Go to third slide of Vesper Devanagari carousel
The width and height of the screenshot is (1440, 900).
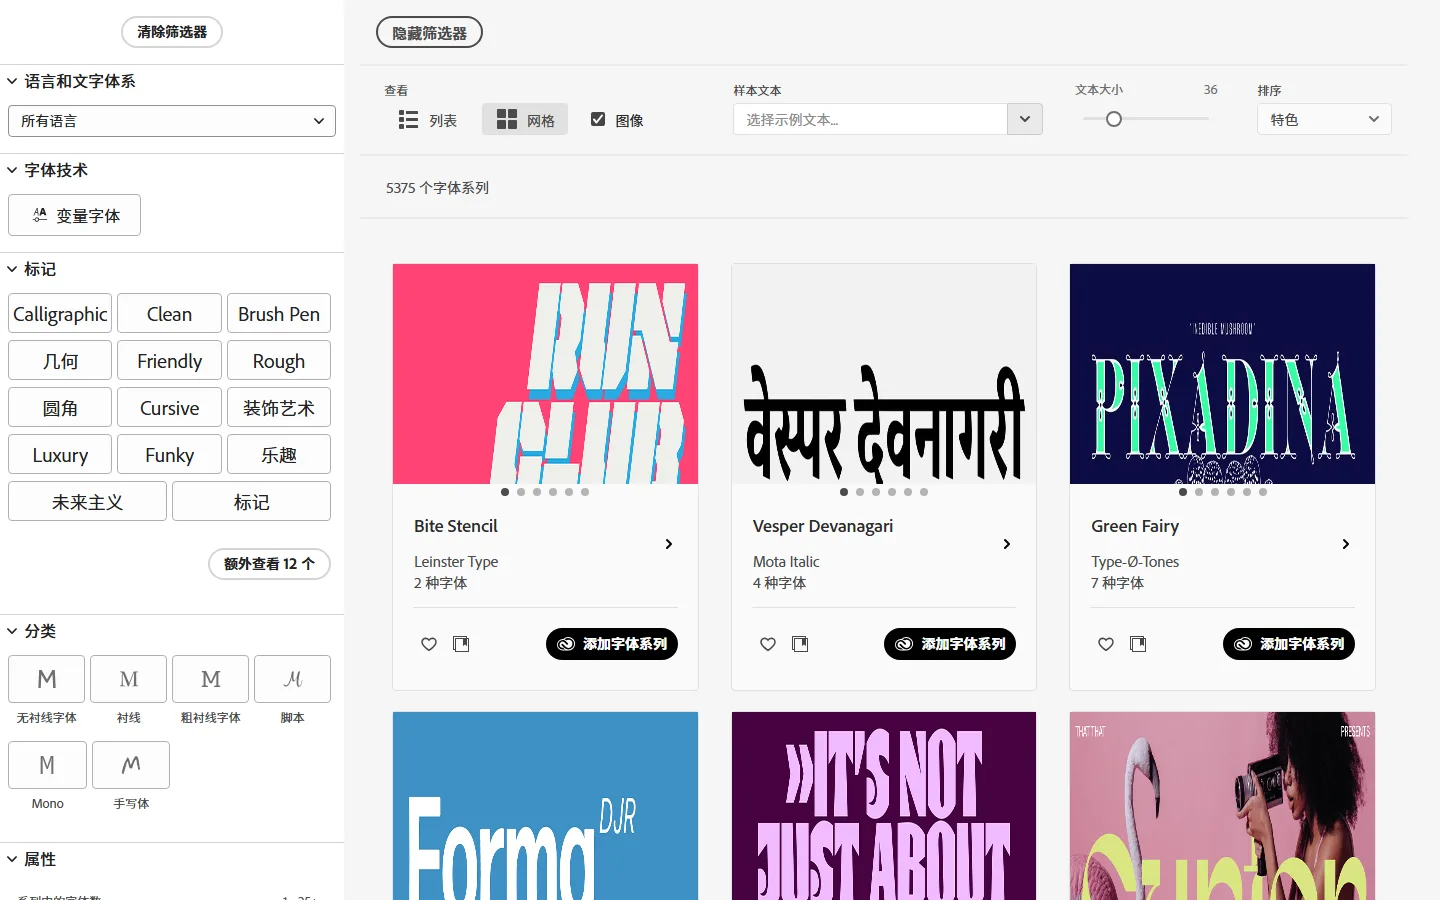click(x=876, y=492)
